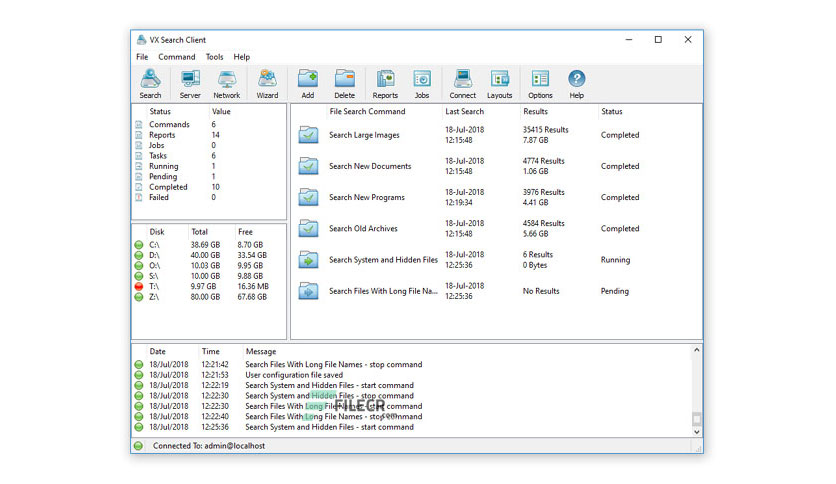Image resolution: width=836 pixels, height=484 pixels.
Task: Click the green status icon for C:\ disk
Action: [x=139, y=245]
